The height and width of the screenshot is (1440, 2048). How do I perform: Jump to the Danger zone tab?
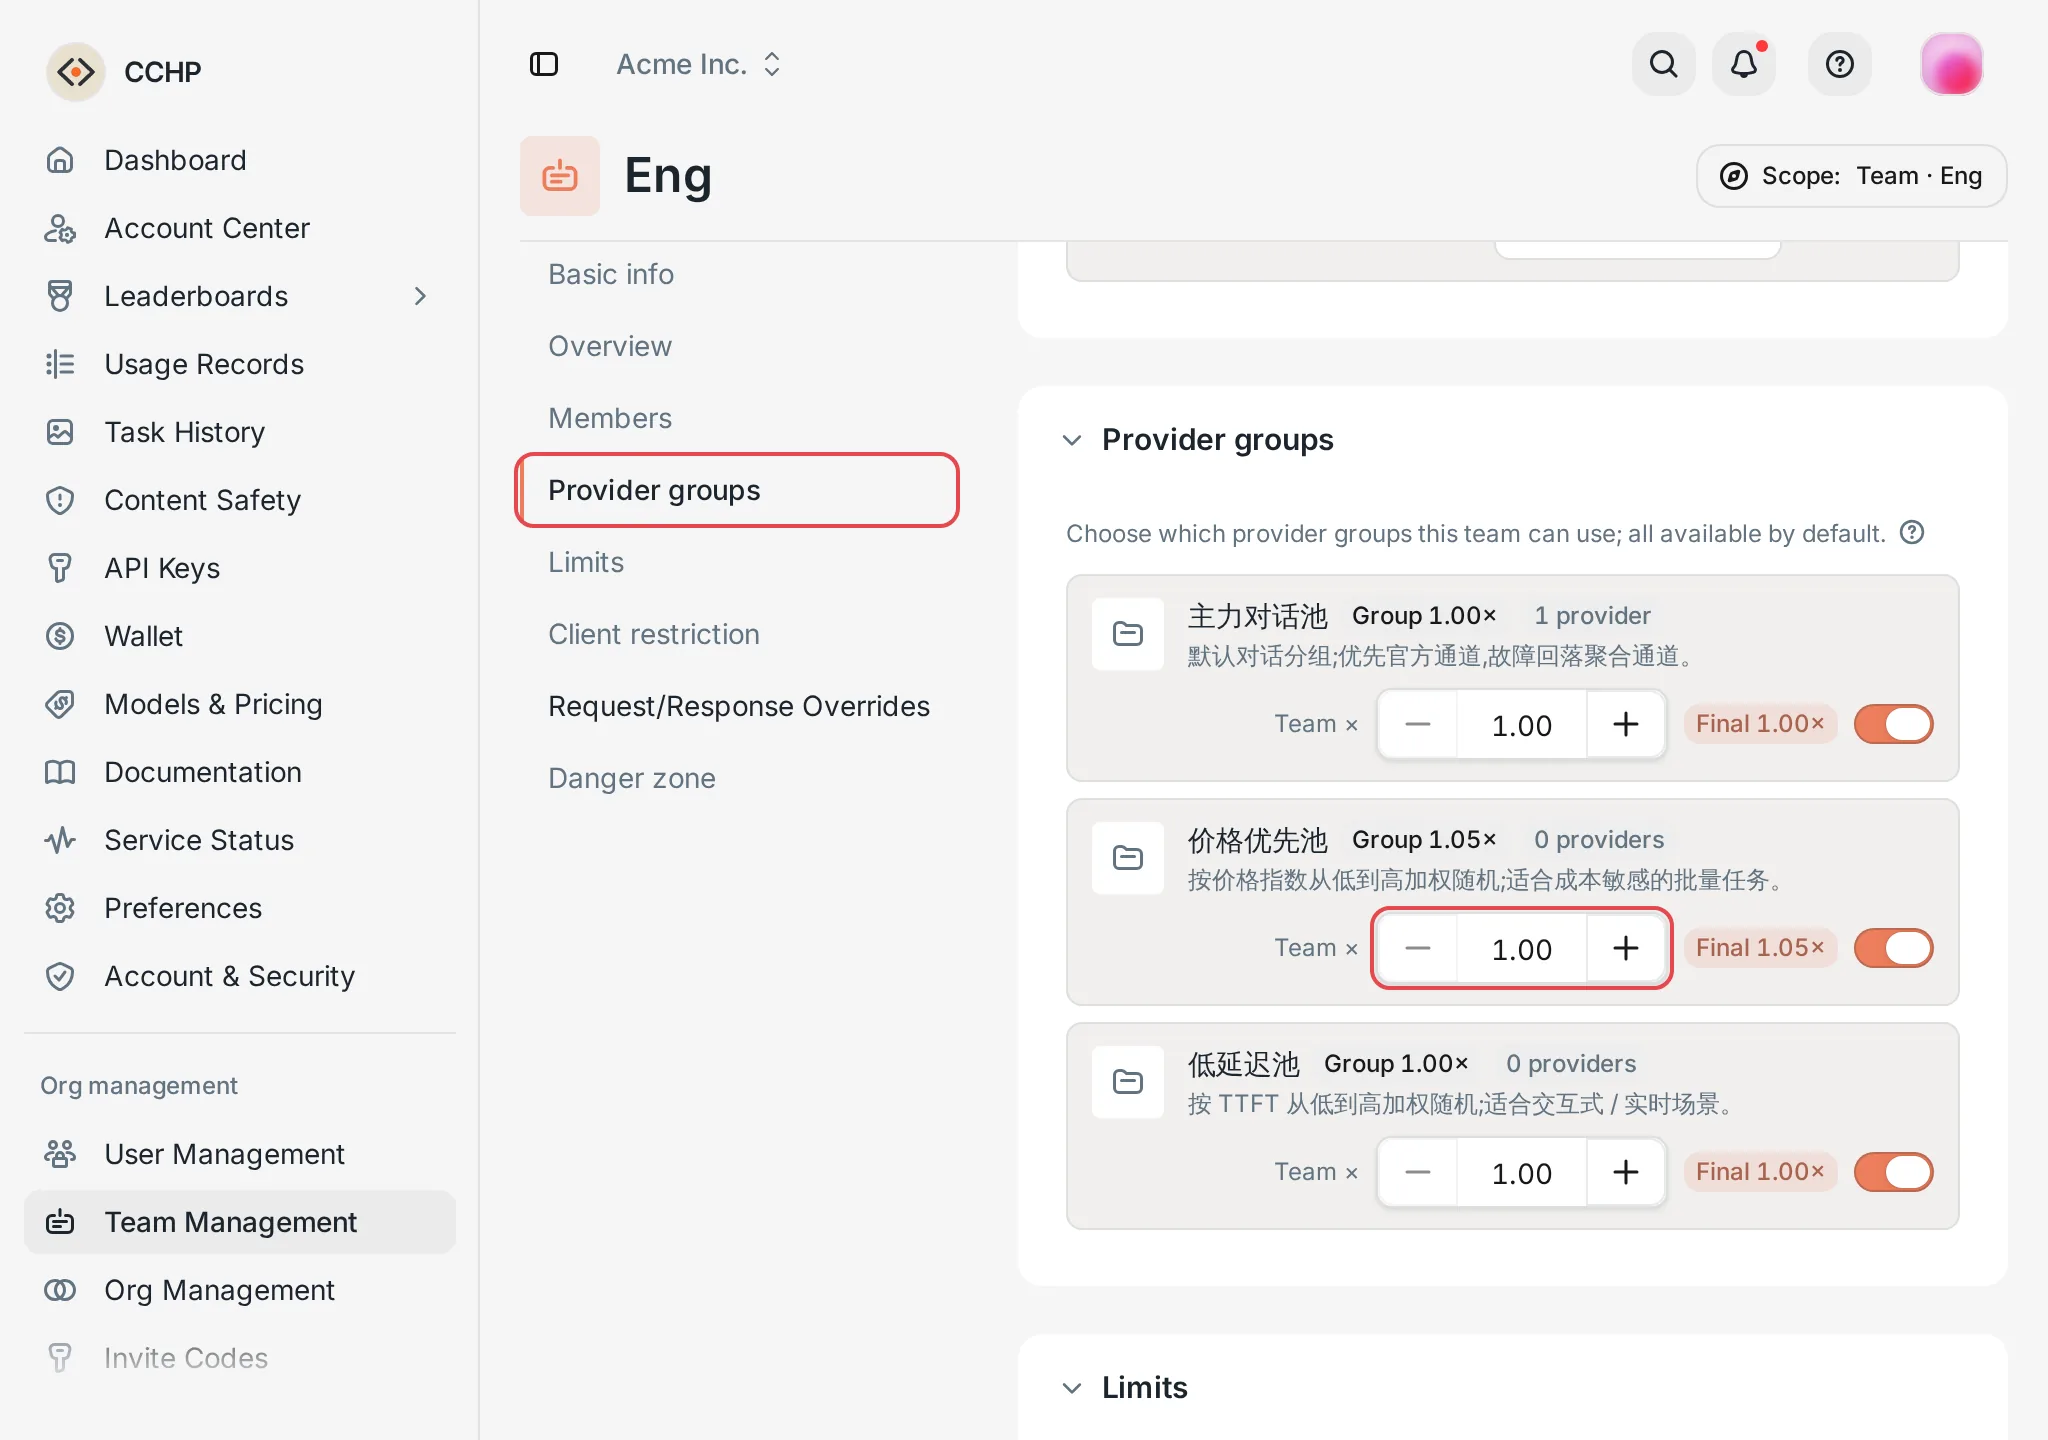click(737, 778)
